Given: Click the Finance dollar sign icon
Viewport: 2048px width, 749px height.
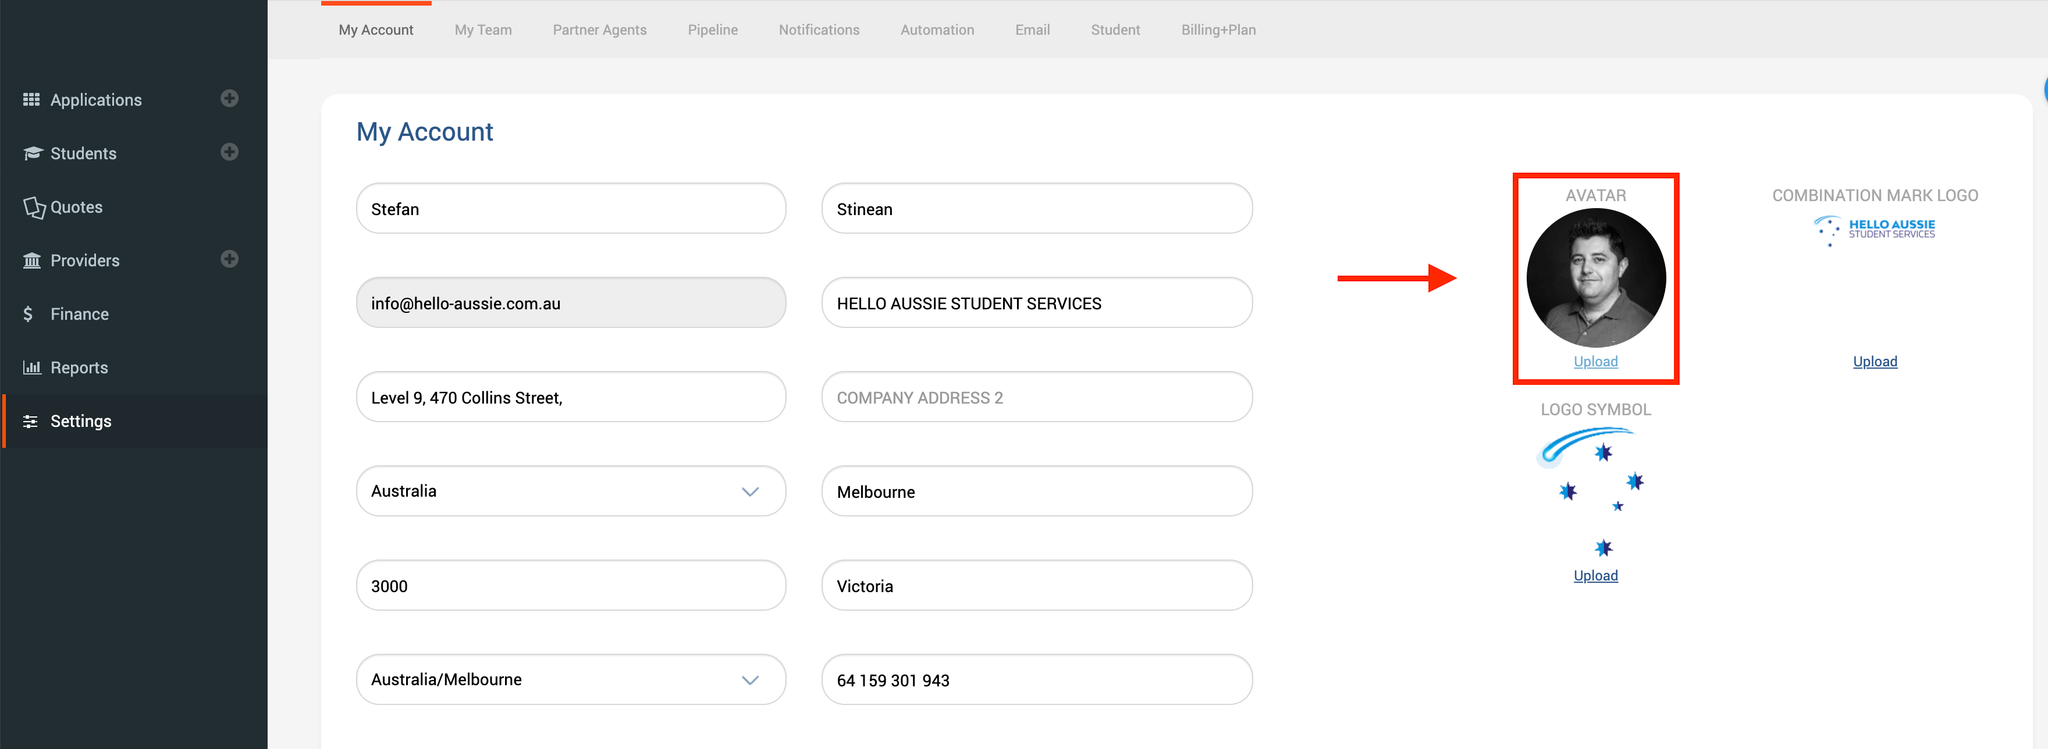Looking at the screenshot, I should click(28, 314).
